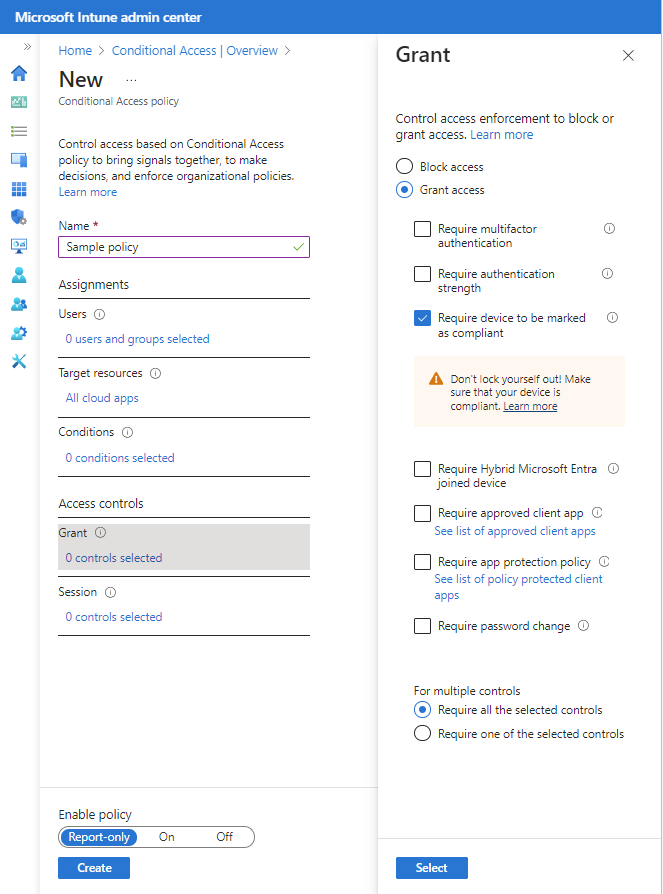Open Endpoint security shield icon
This screenshot has width=663, height=894.
point(19,217)
